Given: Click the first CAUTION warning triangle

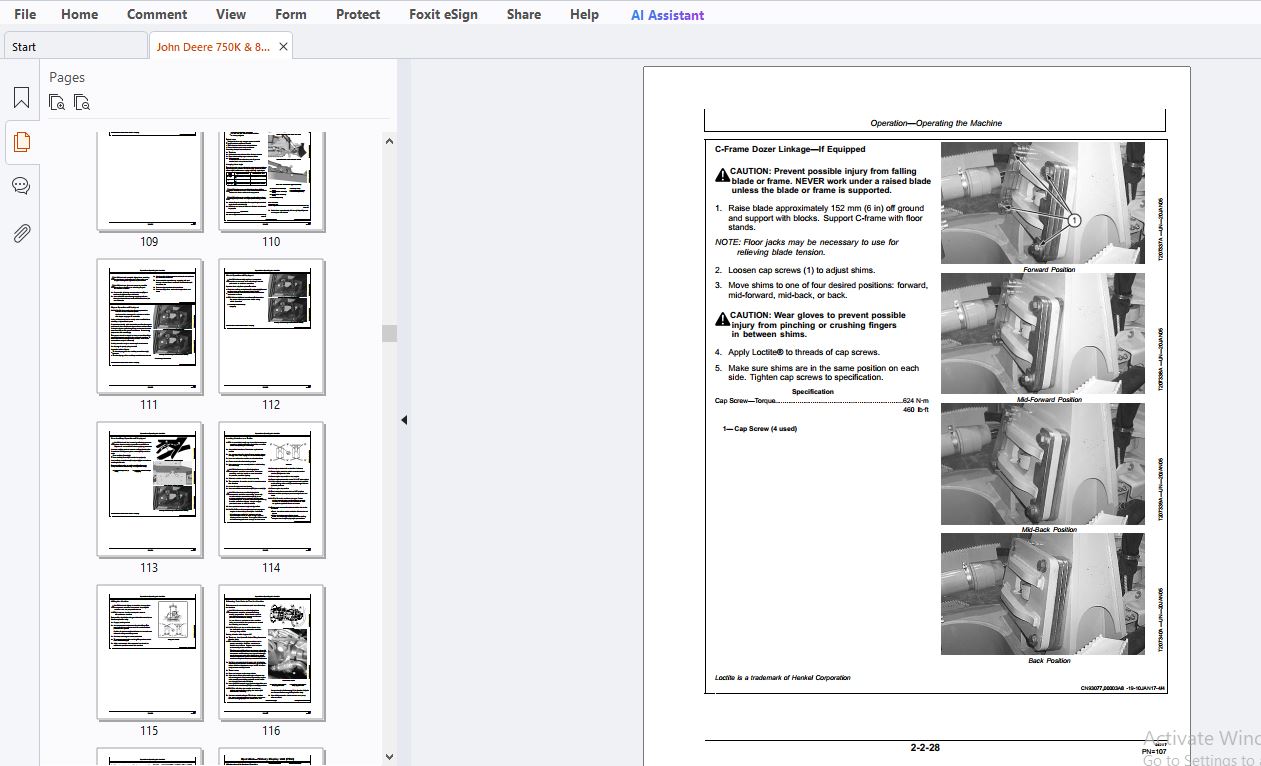Looking at the screenshot, I should click(722, 175).
